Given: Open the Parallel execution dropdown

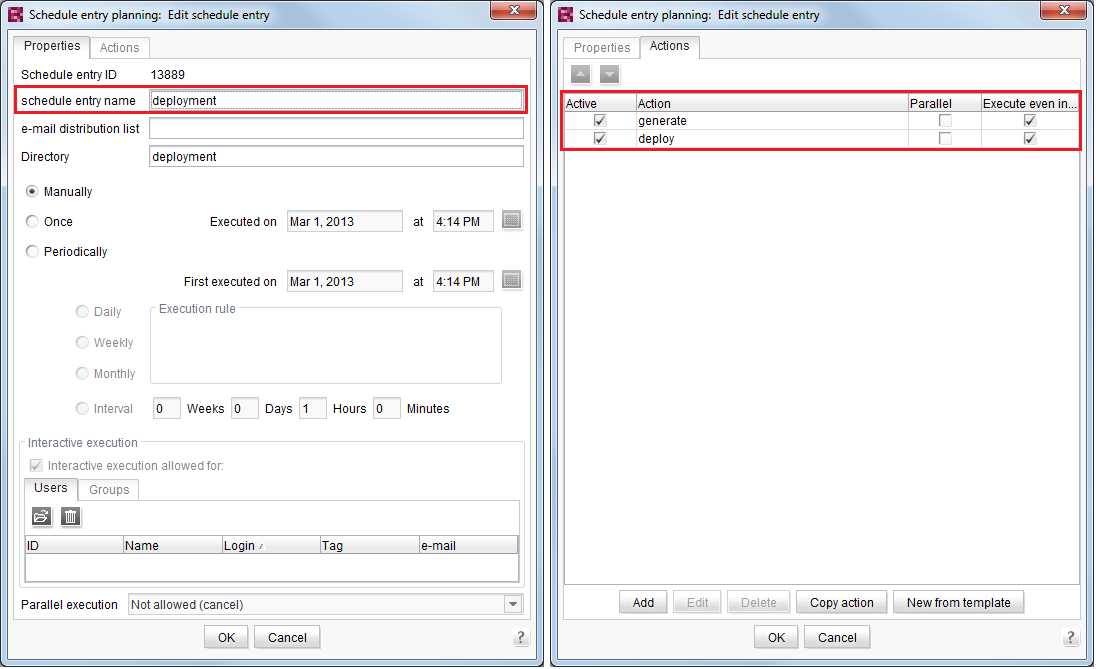Looking at the screenshot, I should pyautogui.click(x=513, y=604).
